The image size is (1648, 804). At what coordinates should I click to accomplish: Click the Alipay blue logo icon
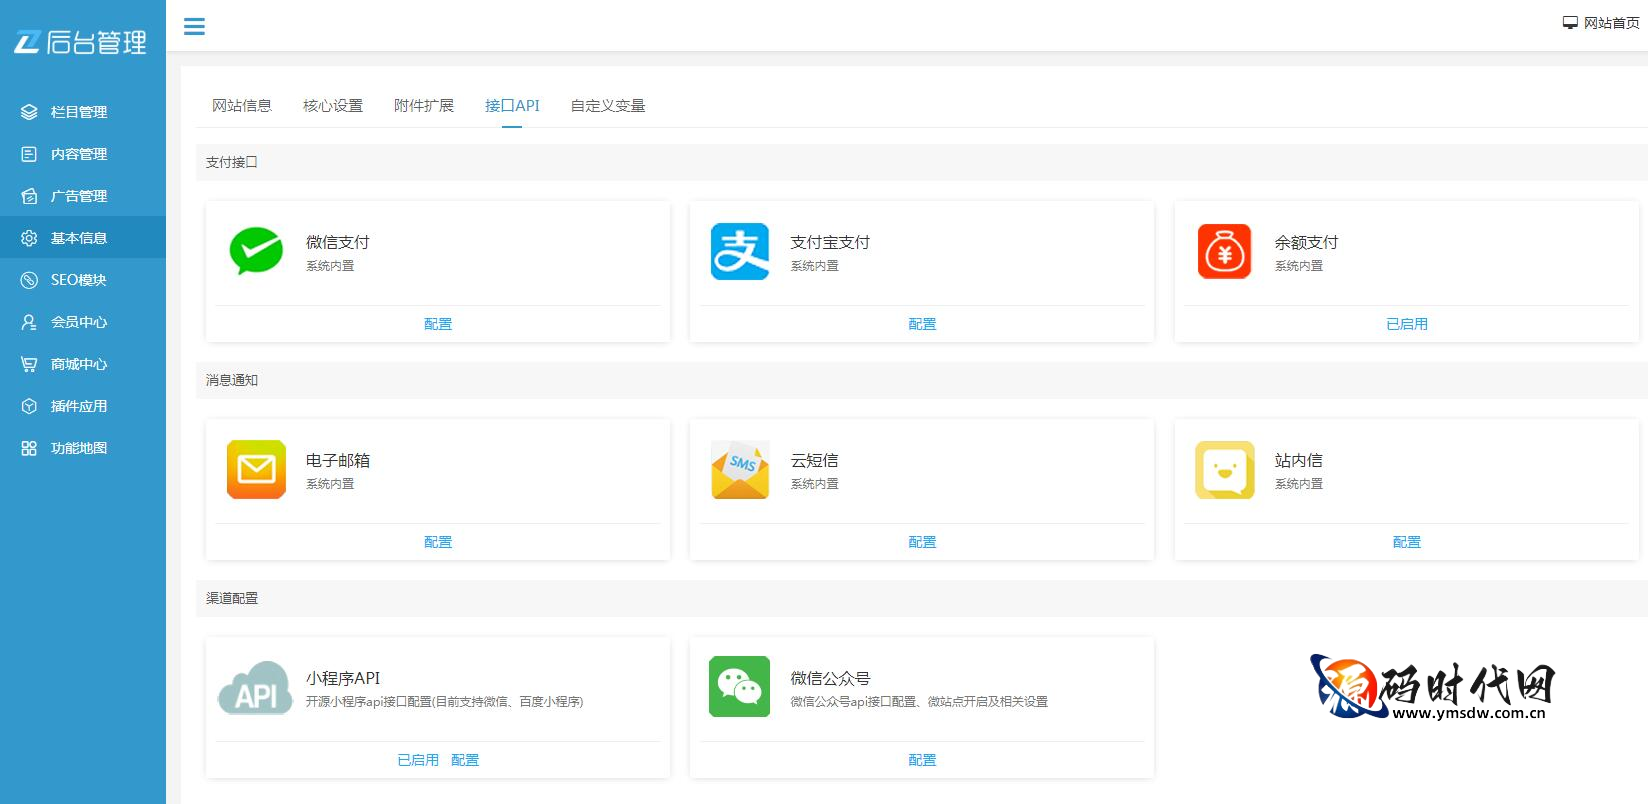click(x=740, y=251)
